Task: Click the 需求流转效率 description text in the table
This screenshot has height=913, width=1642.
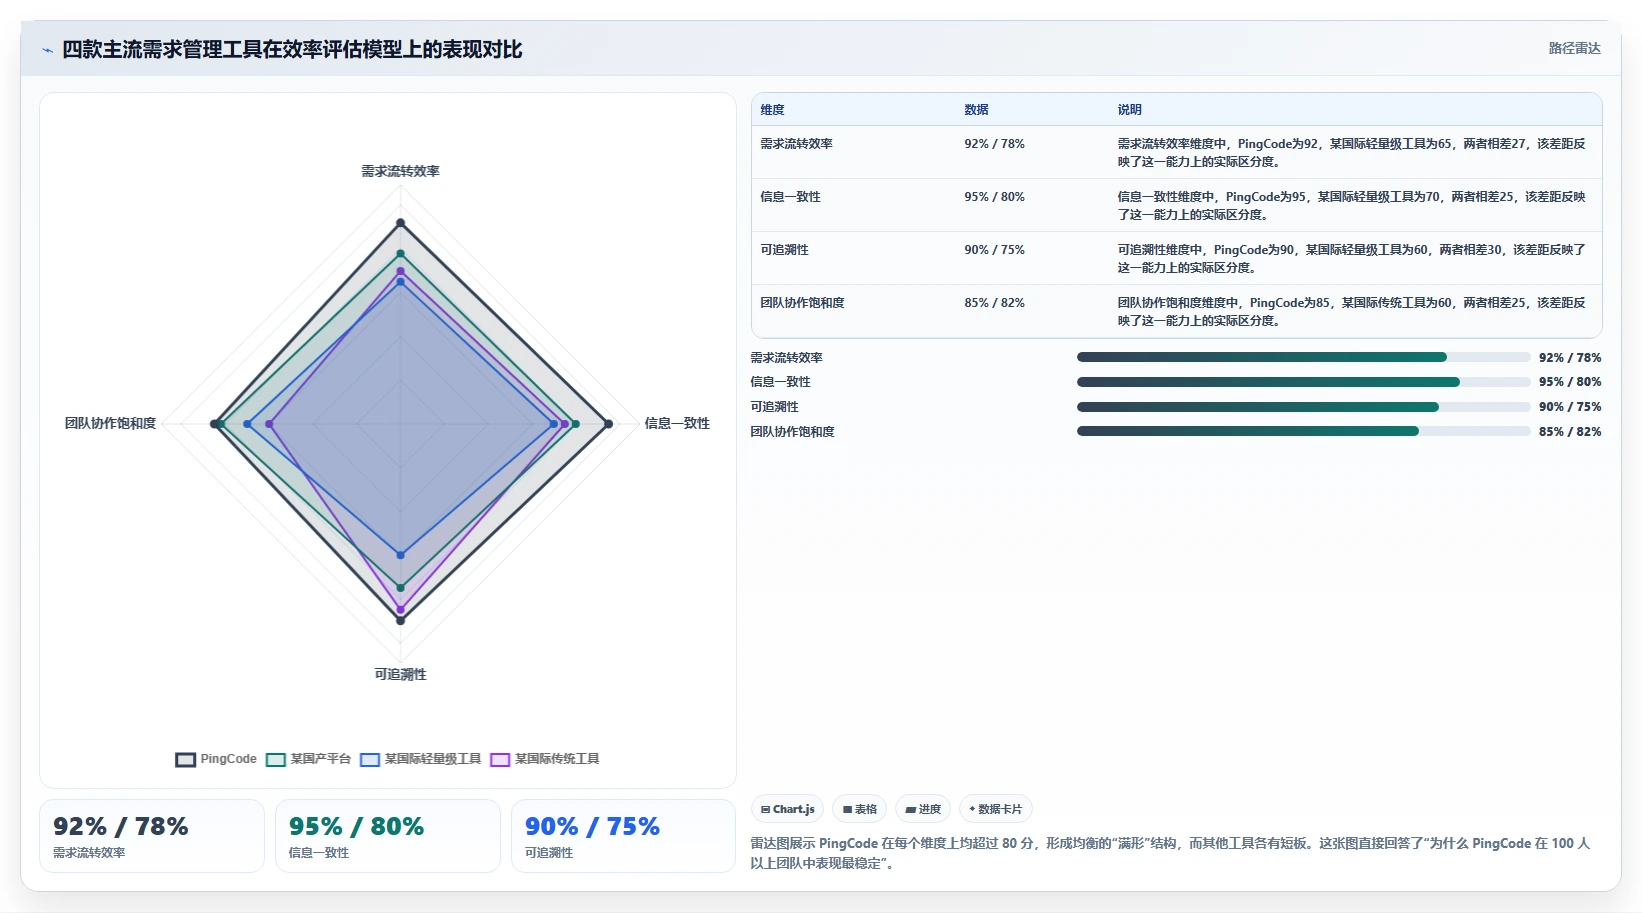Action: click(1351, 153)
